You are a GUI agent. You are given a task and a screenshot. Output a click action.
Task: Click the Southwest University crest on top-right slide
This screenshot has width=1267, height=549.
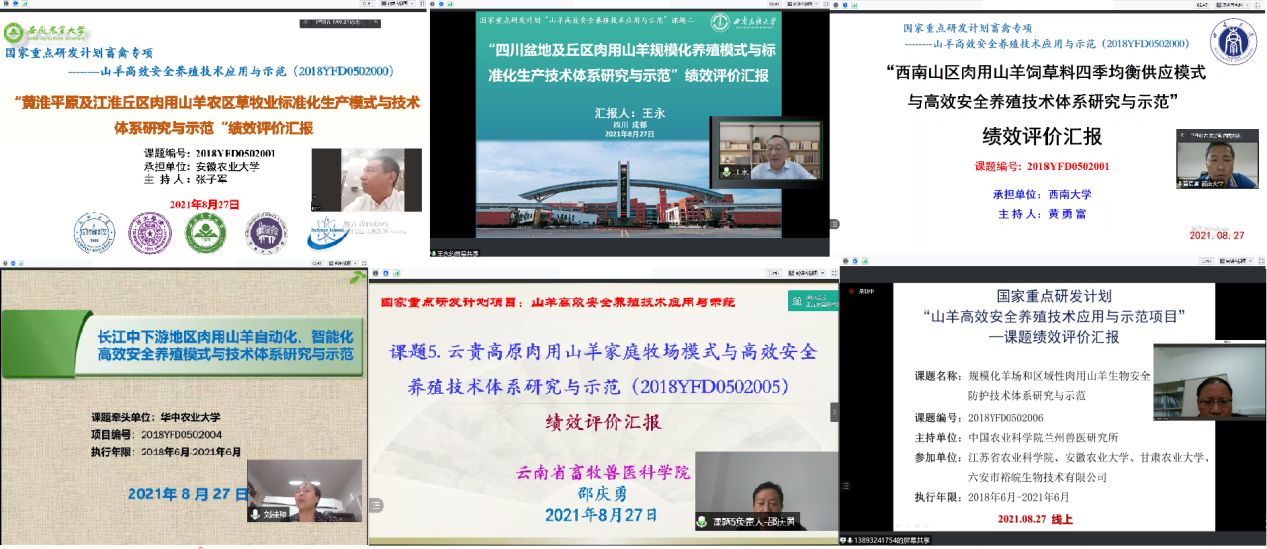point(1232,42)
